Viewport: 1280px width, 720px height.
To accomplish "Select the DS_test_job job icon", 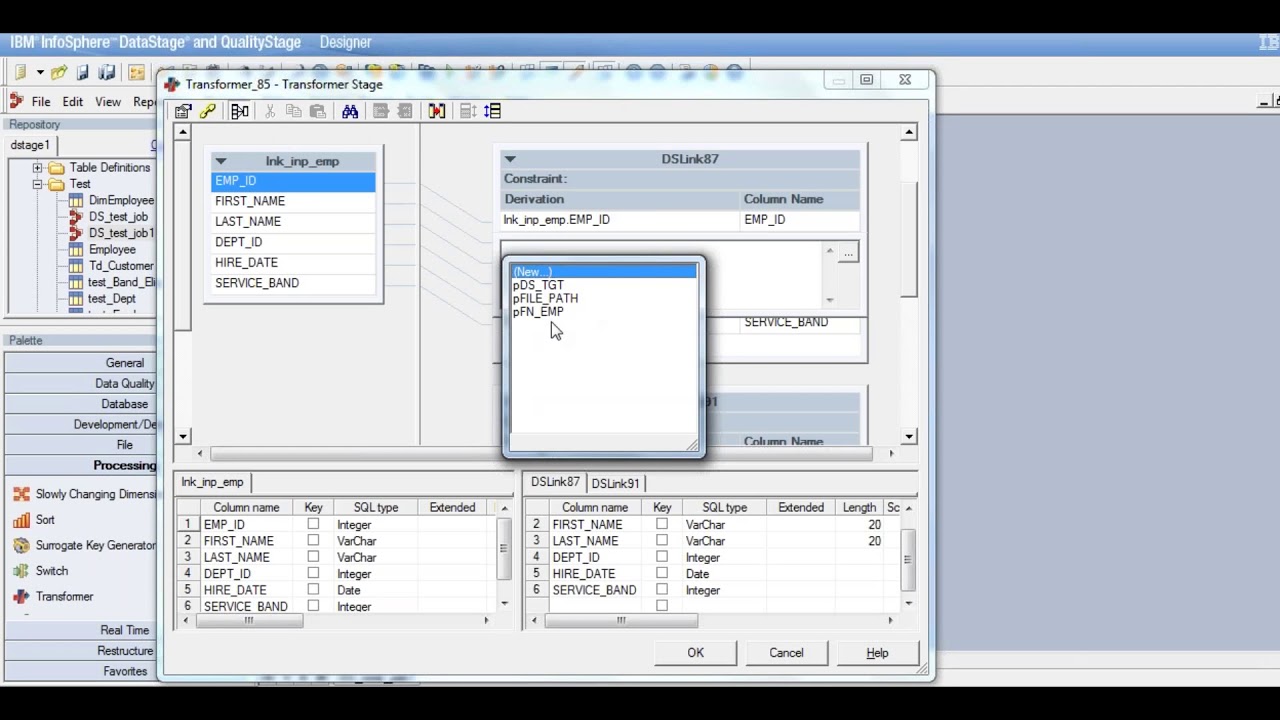I will point(76,216).
